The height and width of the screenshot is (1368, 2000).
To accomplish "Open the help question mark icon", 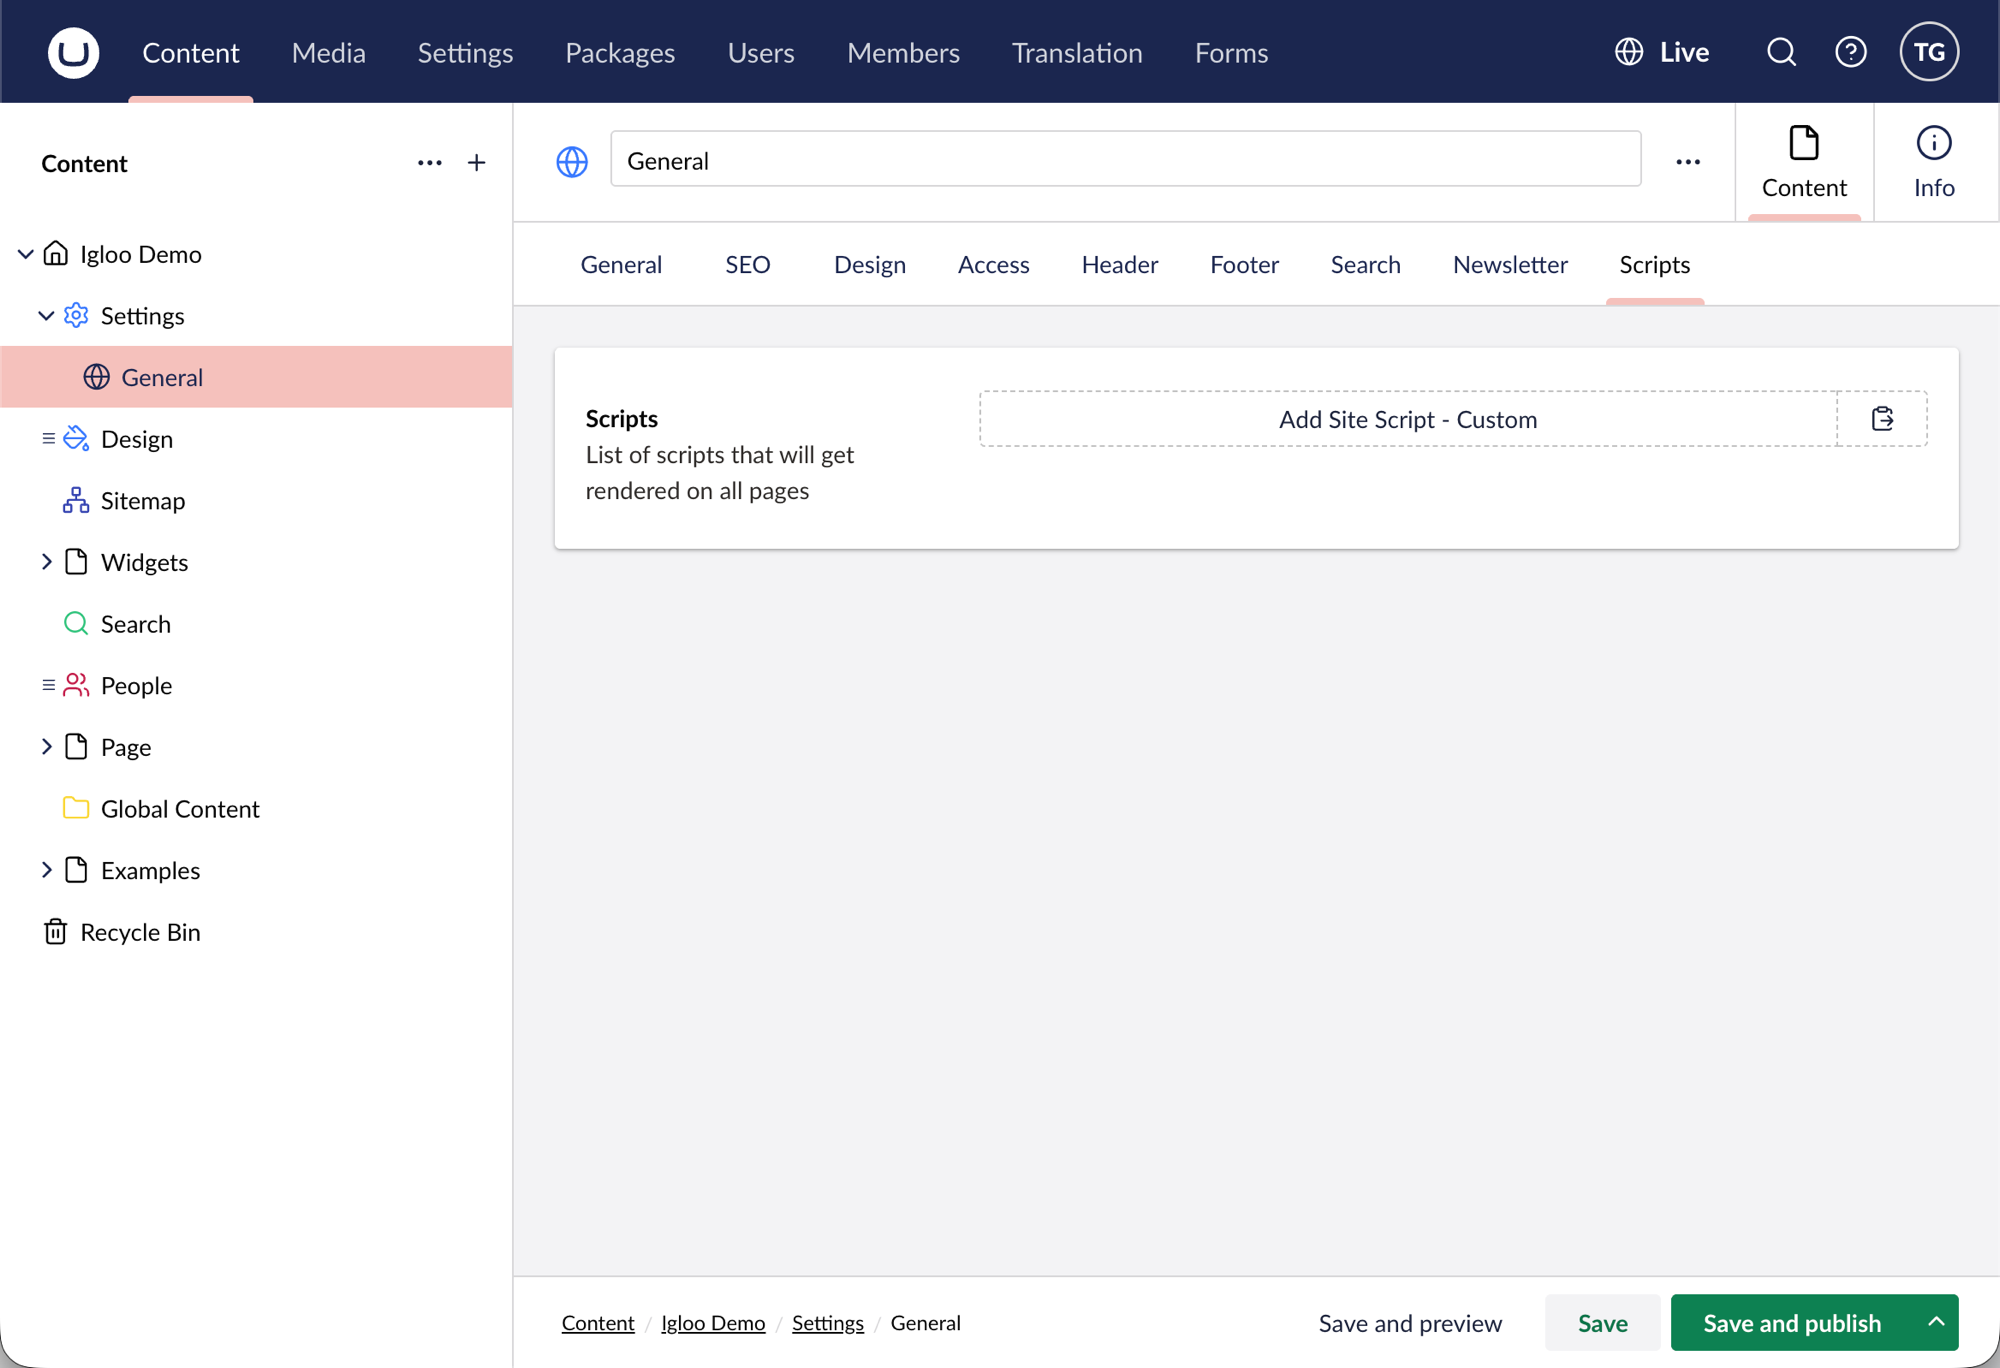I will [1851, 52].
